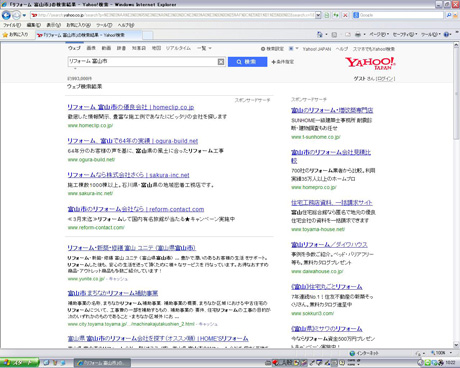Click the system tray clock

click(x=451, y=363)
